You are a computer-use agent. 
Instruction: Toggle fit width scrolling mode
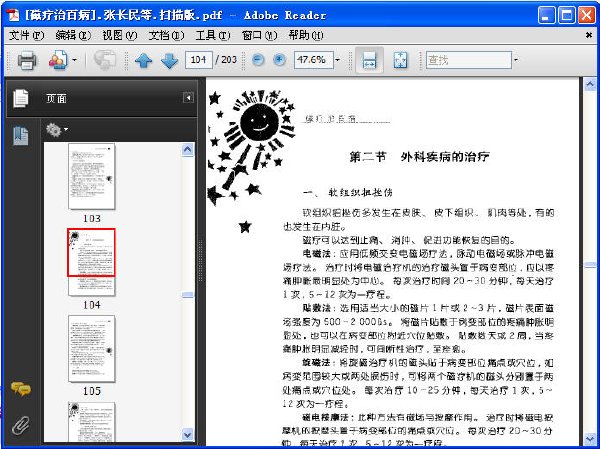pyautogui.click(x=369, y=60)
